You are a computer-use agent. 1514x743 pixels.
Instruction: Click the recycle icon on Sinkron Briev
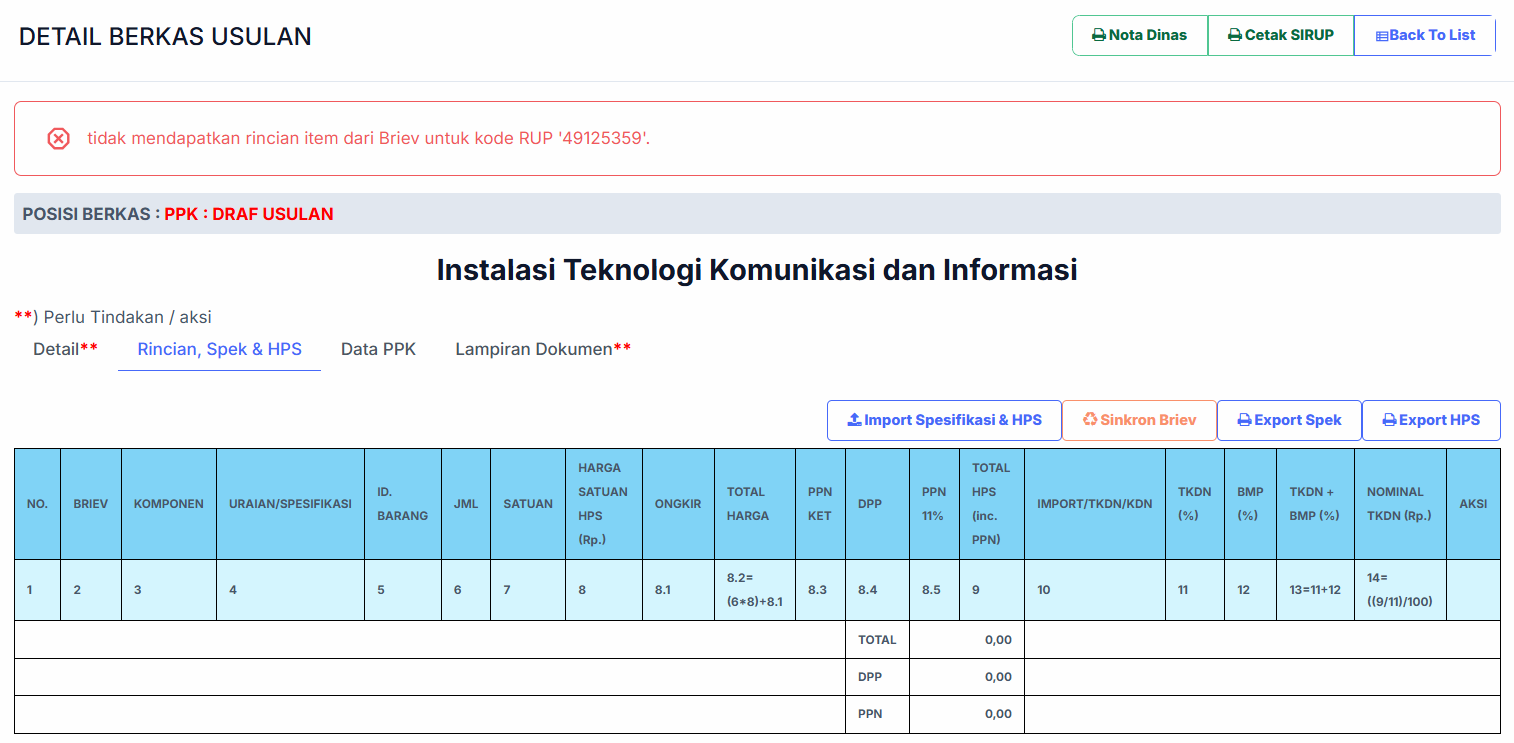click(1089, 420)
